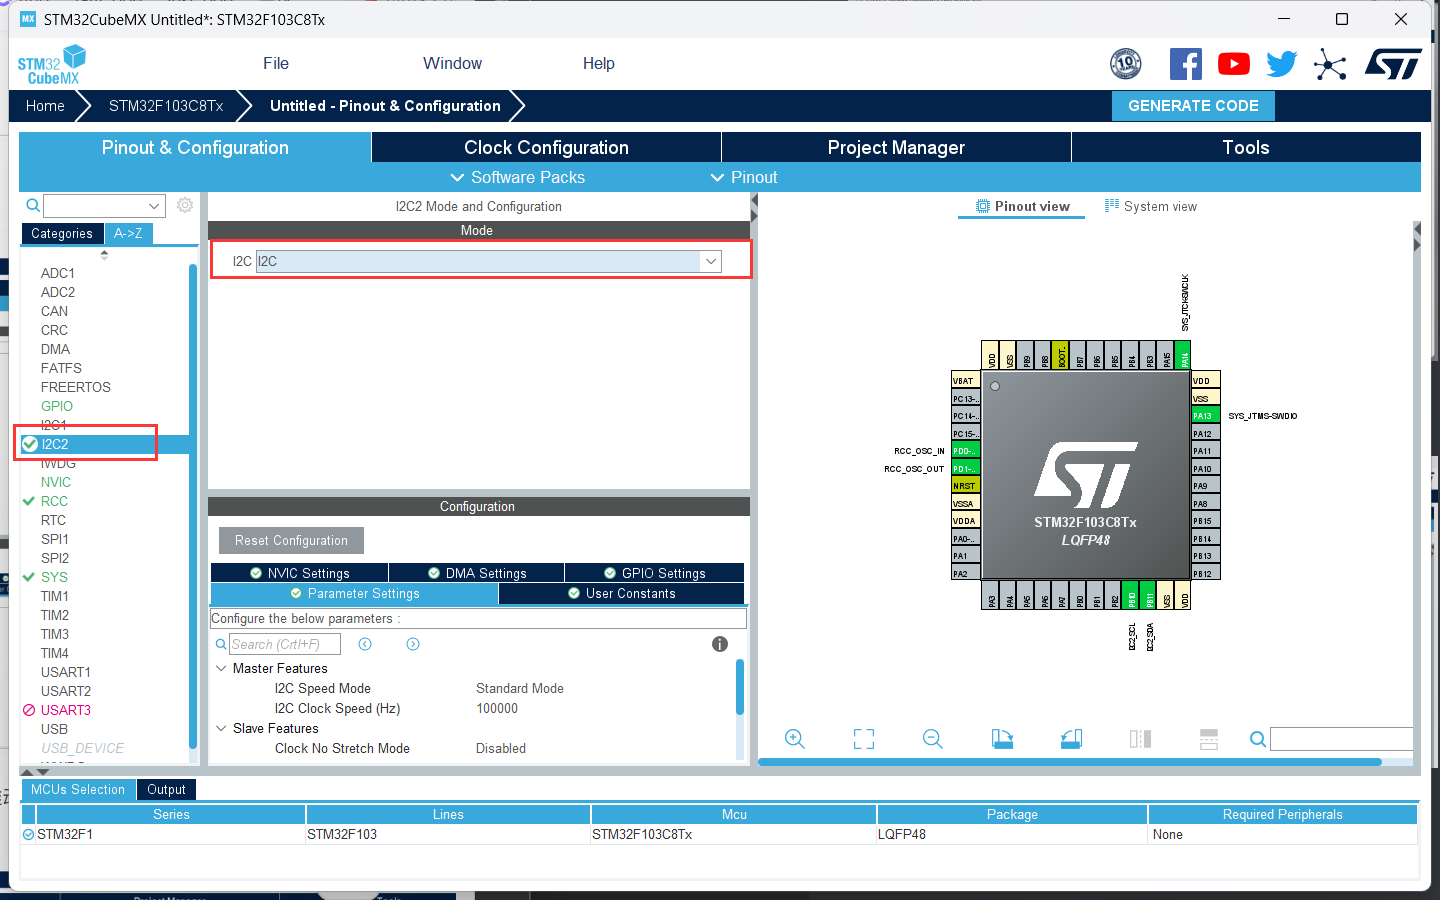The height and width of the screenshot is (900, 1440).
Task: Flip the chip view horizontally
Action: click(x=1140, y=739)
